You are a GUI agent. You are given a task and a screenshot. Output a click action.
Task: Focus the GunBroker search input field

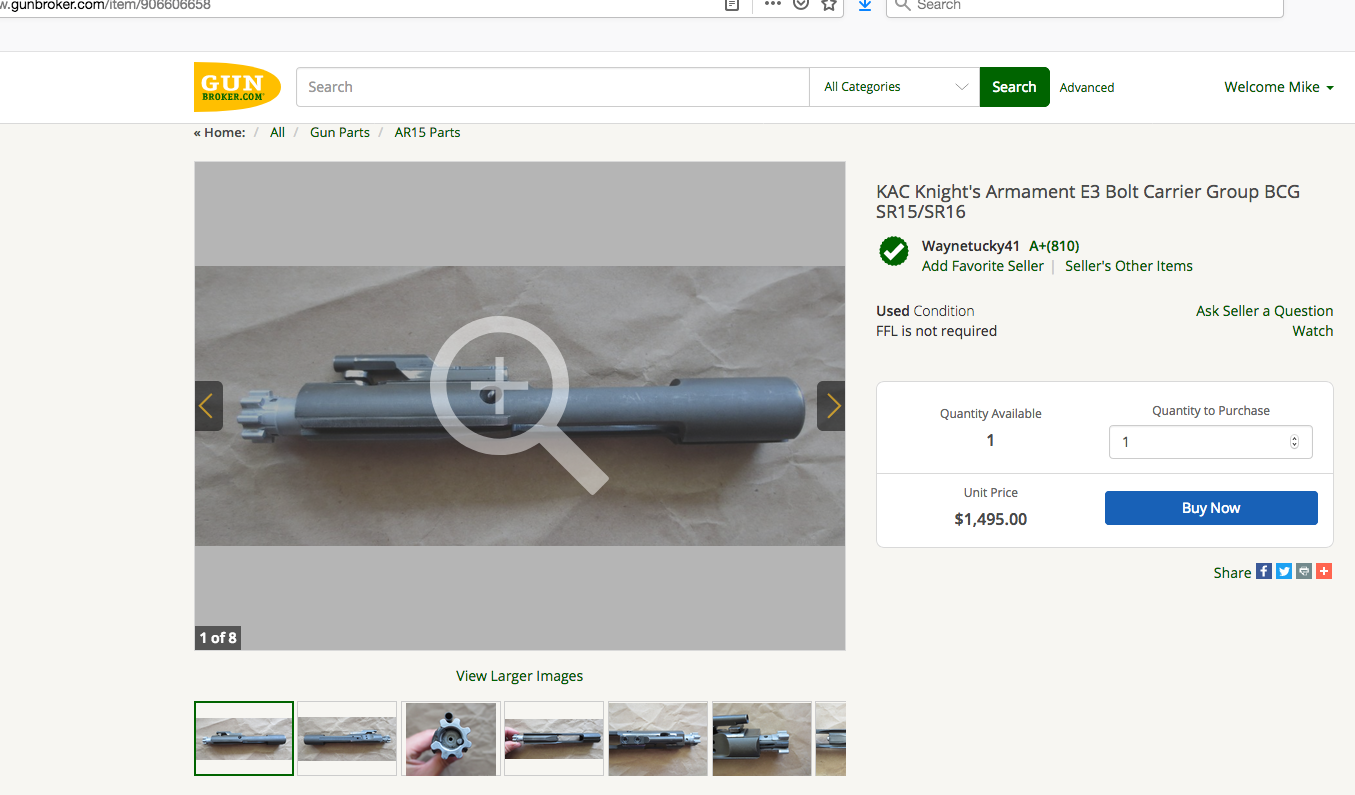click(x=552, y=87)
